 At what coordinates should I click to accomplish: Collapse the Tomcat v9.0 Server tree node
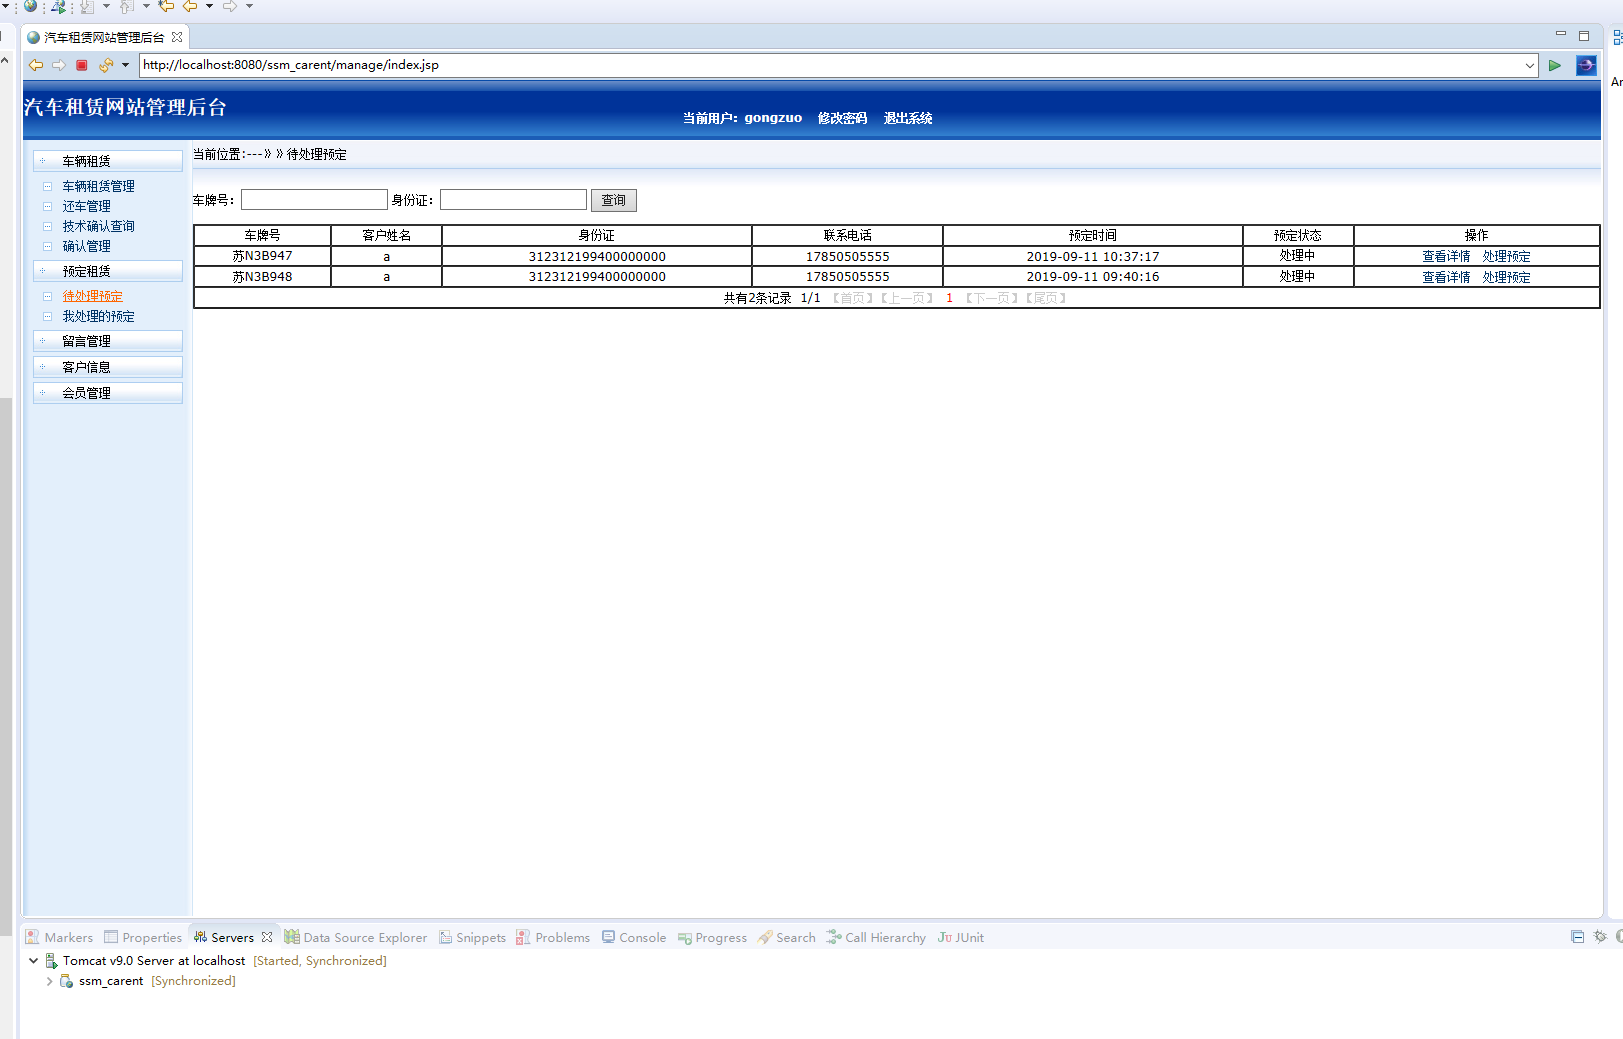(33, 961)
